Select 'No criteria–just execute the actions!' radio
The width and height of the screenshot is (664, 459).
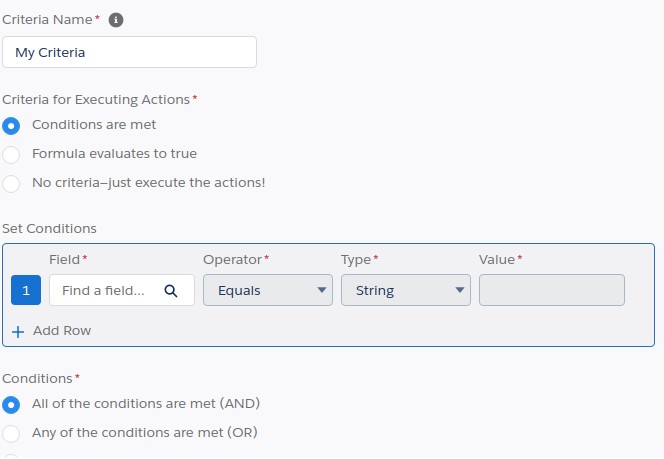pyautogui.click(x=11, y=184)
